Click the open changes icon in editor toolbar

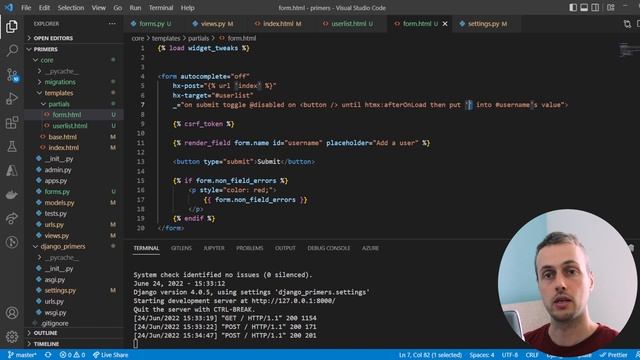point(627,24)
